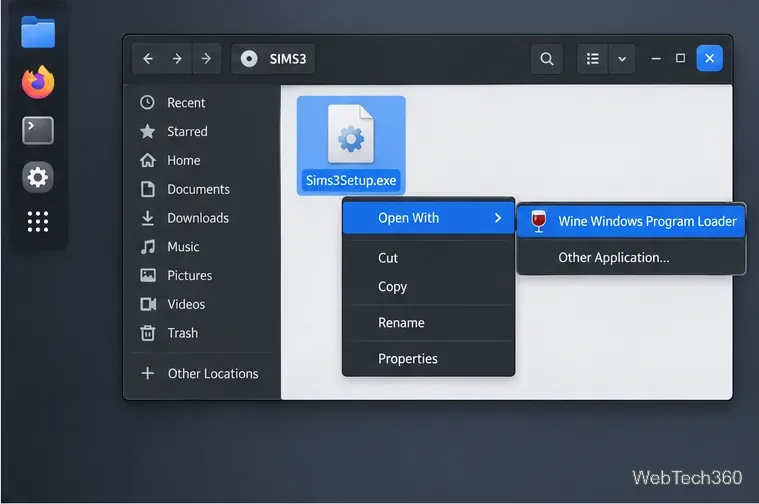
Task: Close the file manager window
Action: pos(710,59)
